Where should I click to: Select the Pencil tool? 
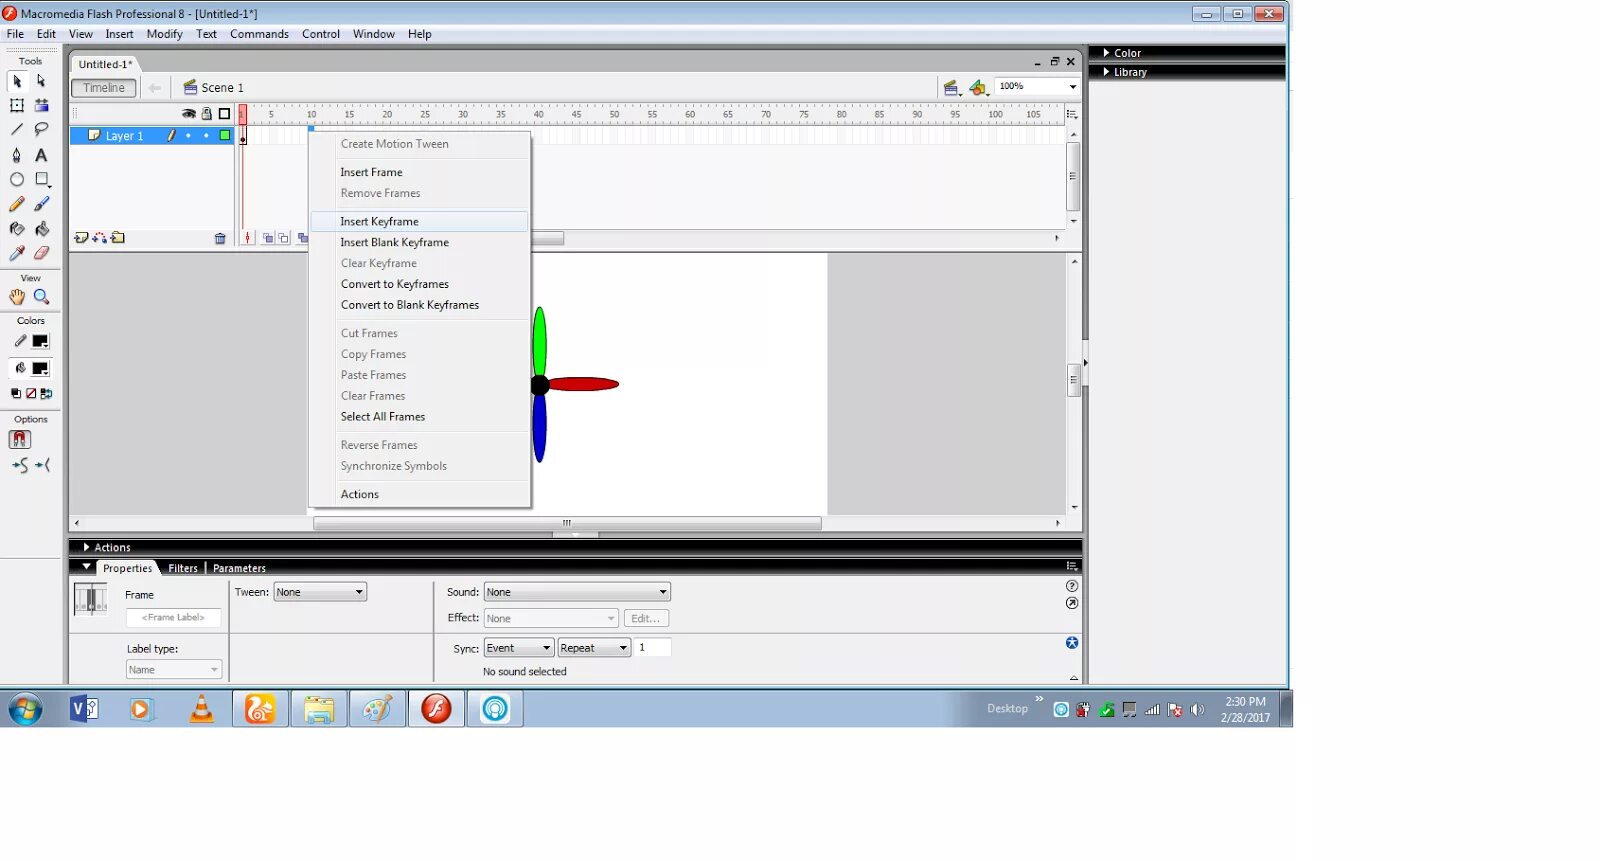17,204
